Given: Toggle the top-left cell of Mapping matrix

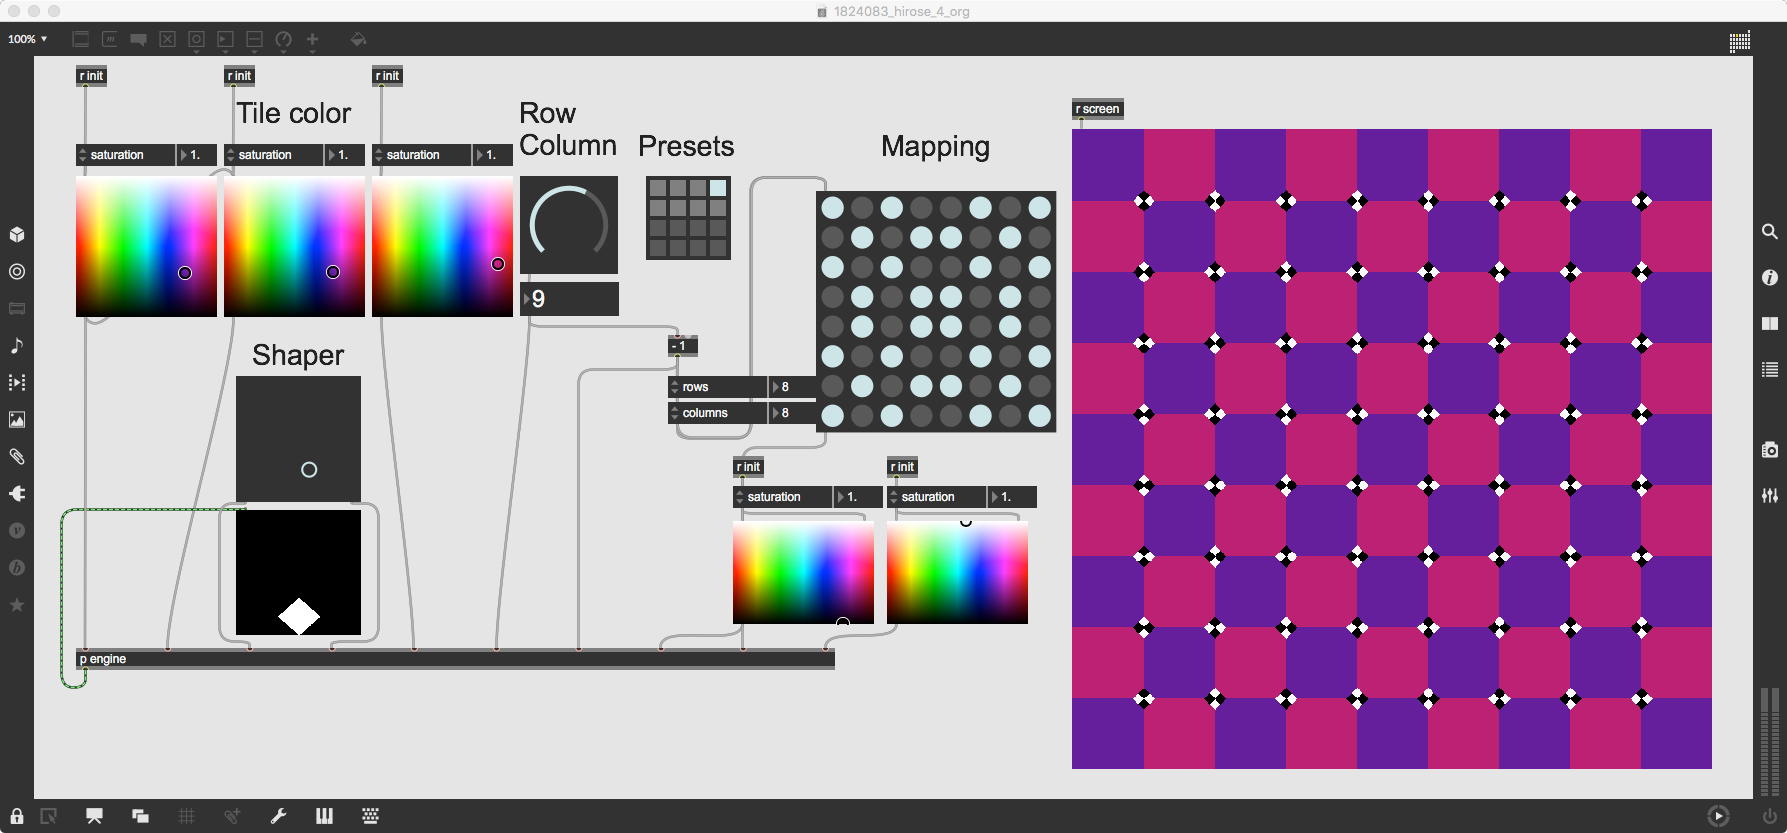Looking at the screenshot, I should pyautogui.click(x=832, y=207).
